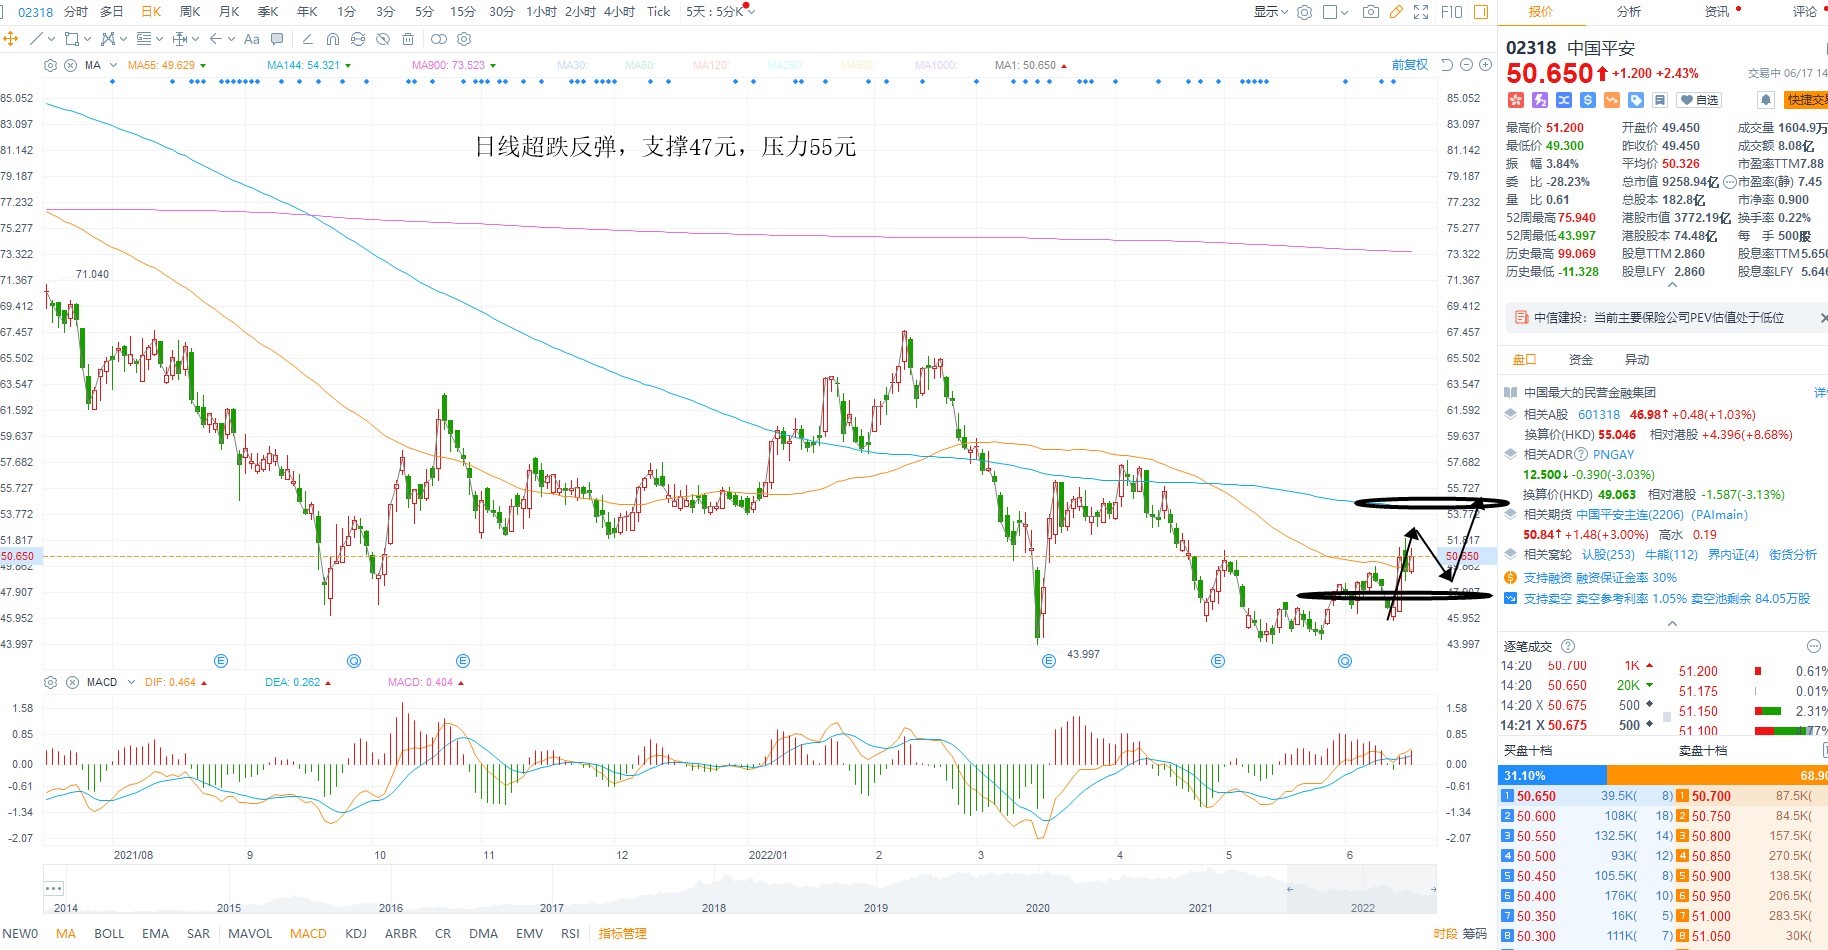Open chart display settings gear
The height and width of the screenshot is (950, 1828).
click(x=1304, y=12)
